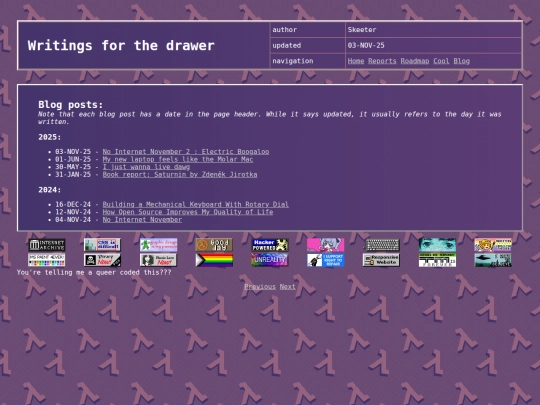
Task: Click the '01-JUN-25' date text
Action: (73, 159)
